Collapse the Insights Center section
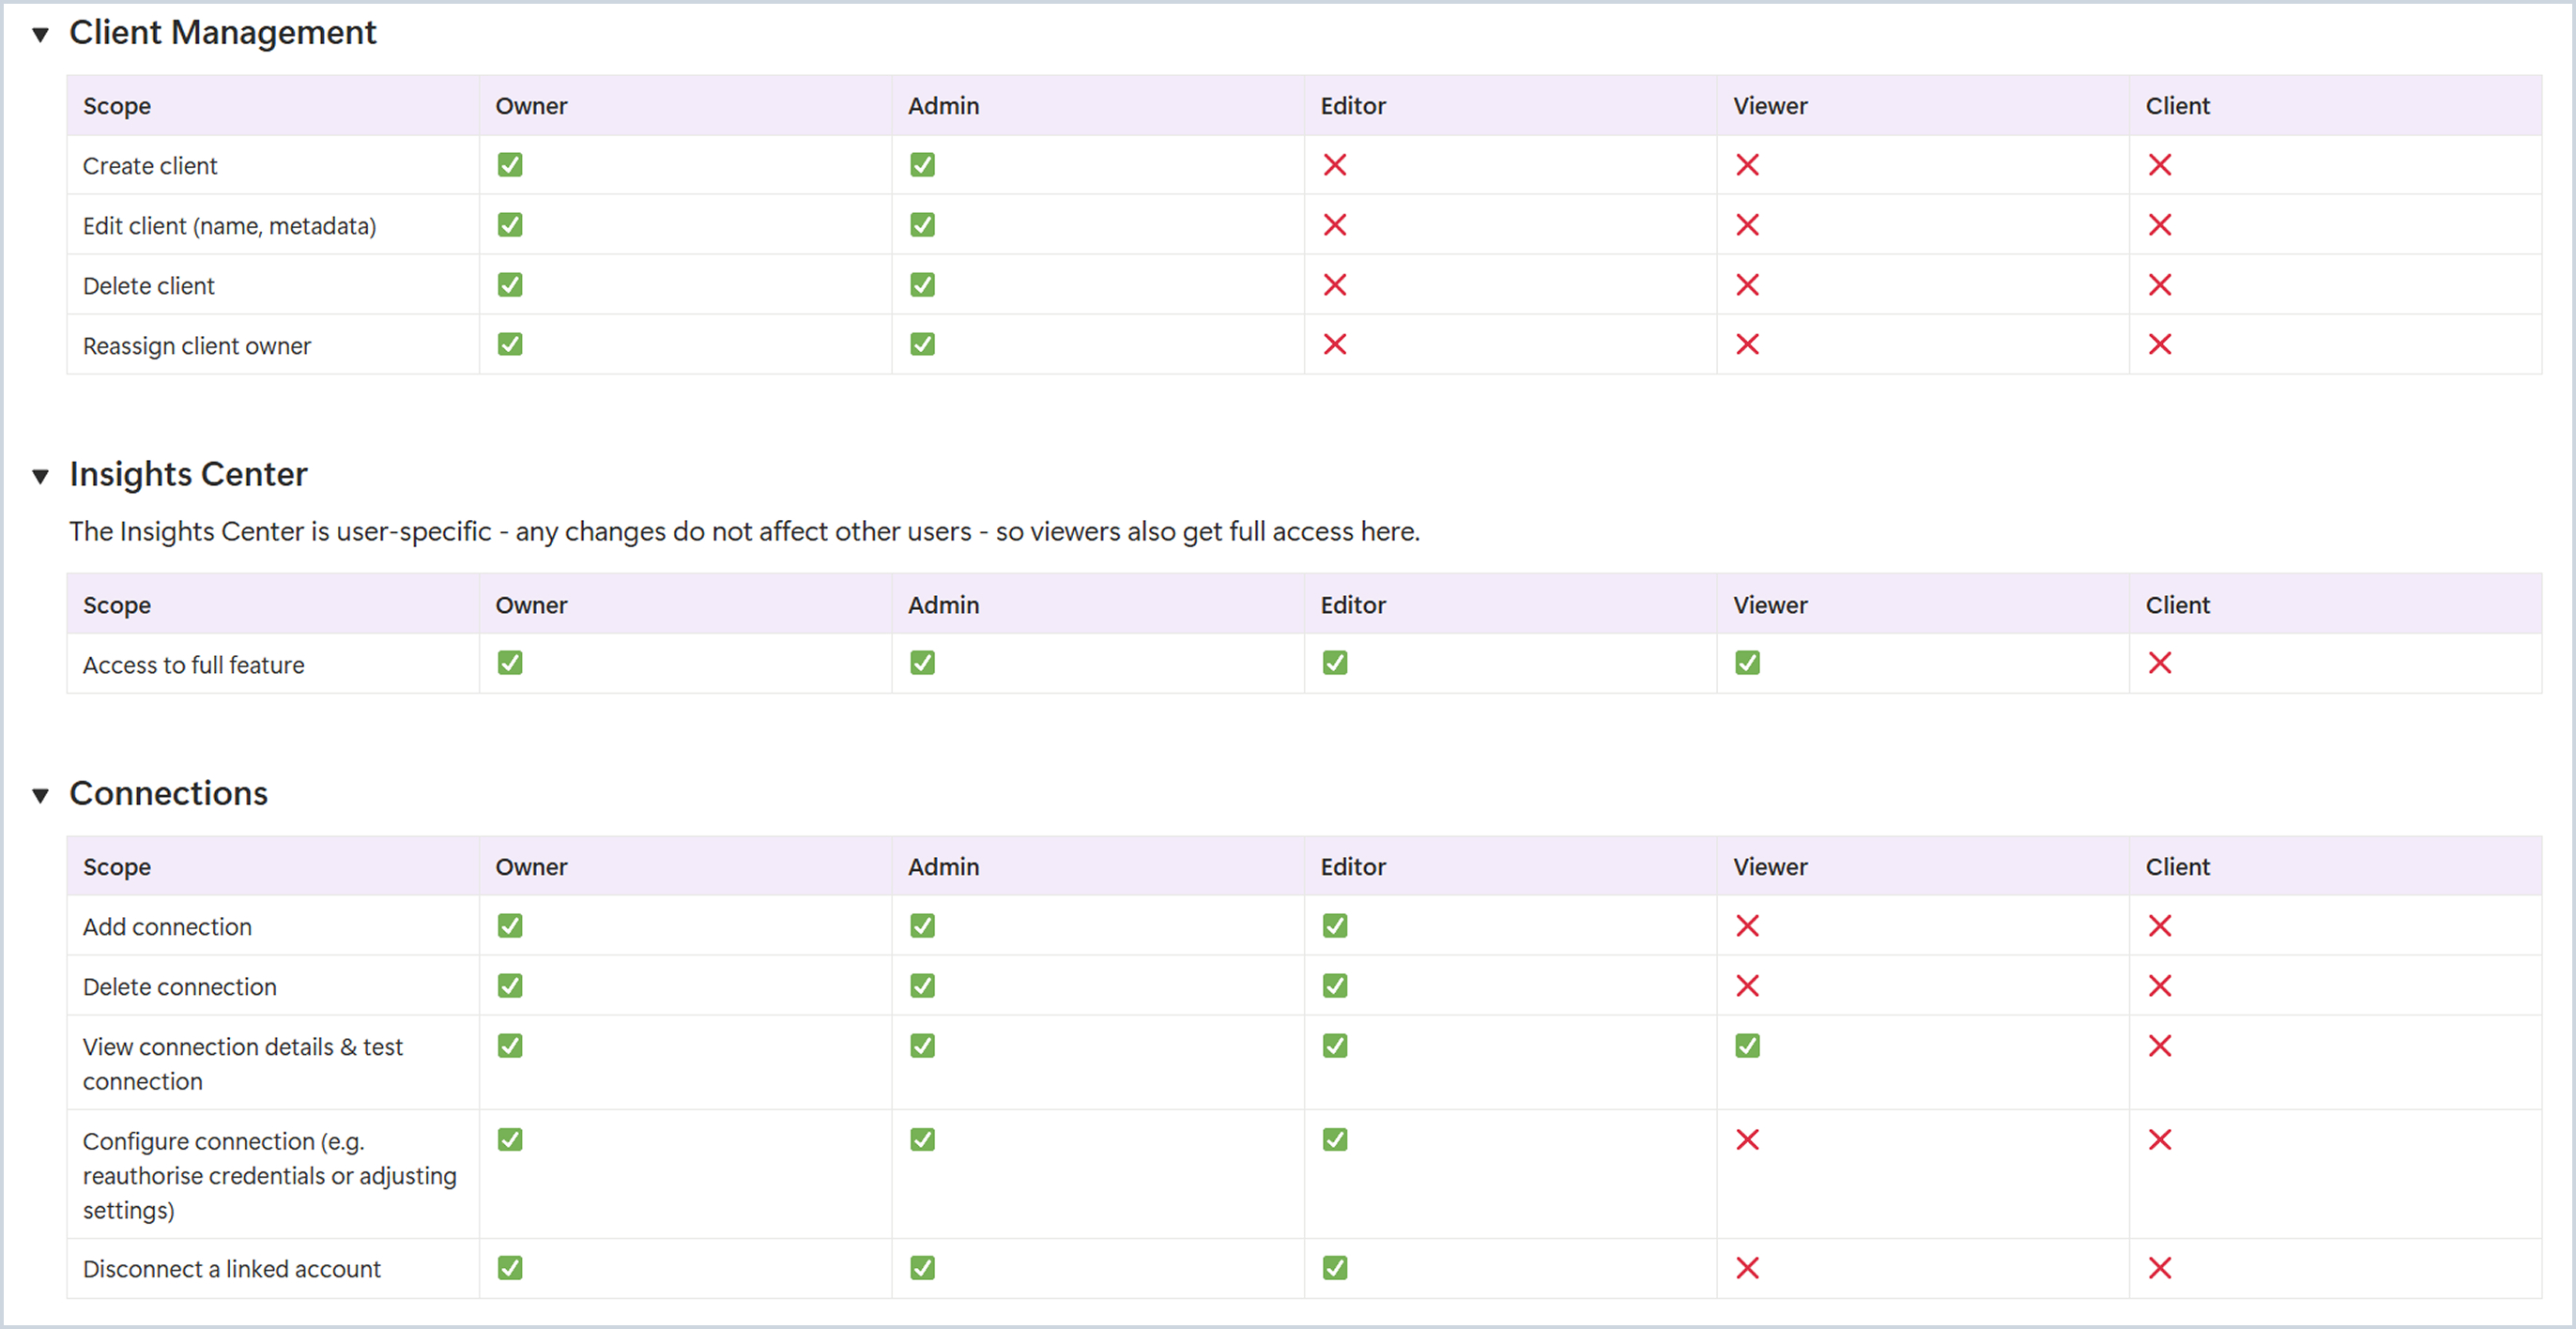This screenshot has height=1329, width=2576. [x=39, y=476]
